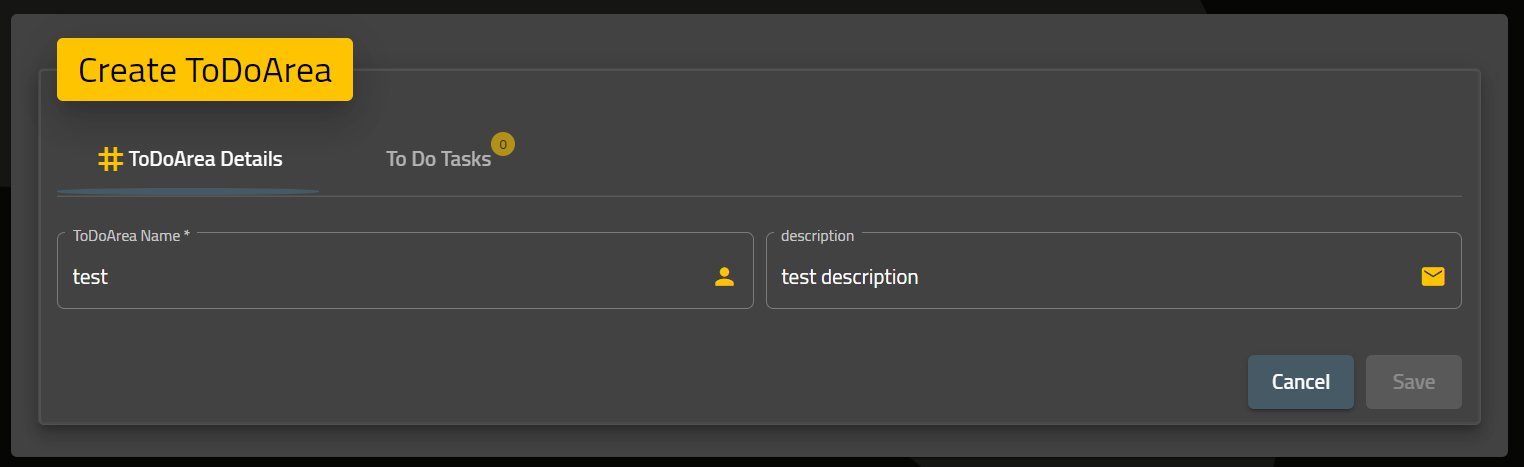1524x467 pixels.
Task: Click the envelope icon in the description field
Action: pyautogui.click(x=1433, y=277)
